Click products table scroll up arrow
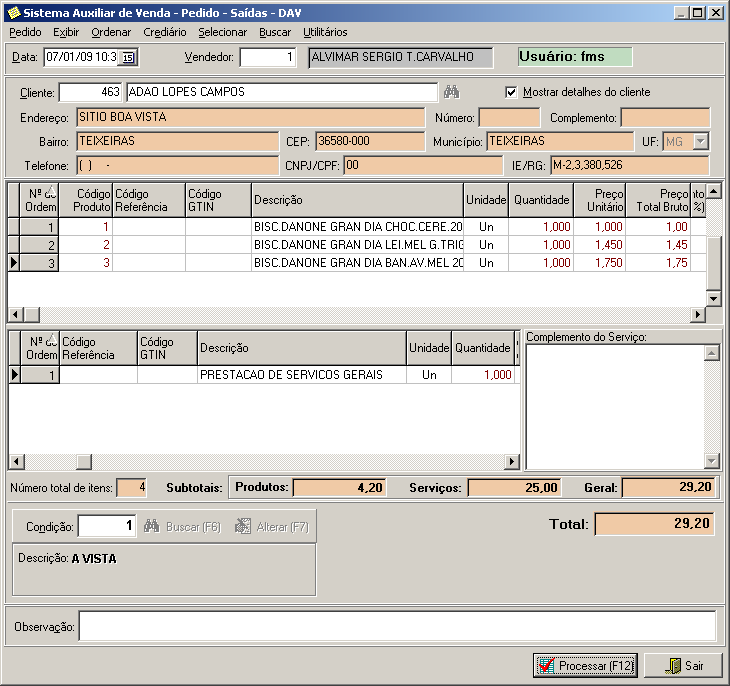The height and width of the screenshot is (686, 730). [714, 190]
